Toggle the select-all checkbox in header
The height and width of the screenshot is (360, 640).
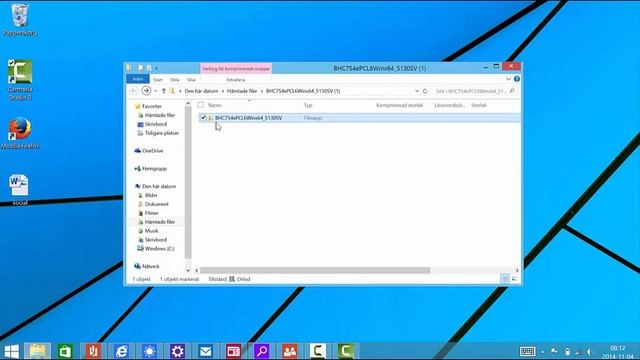(x=200, y=105)
